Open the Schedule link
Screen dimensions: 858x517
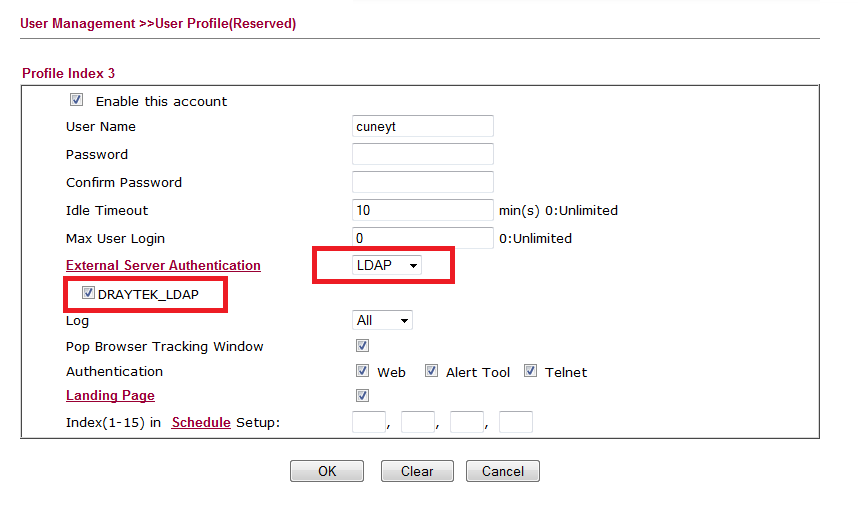(x=201, y=422)
